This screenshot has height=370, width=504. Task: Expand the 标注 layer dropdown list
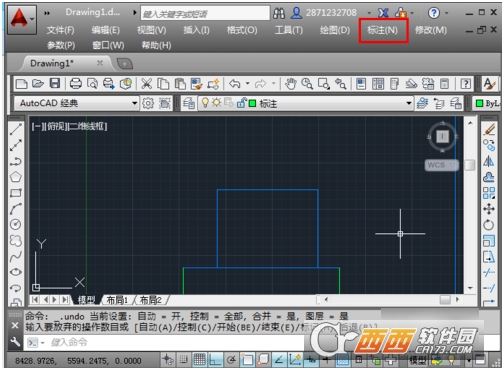[409, 103]
